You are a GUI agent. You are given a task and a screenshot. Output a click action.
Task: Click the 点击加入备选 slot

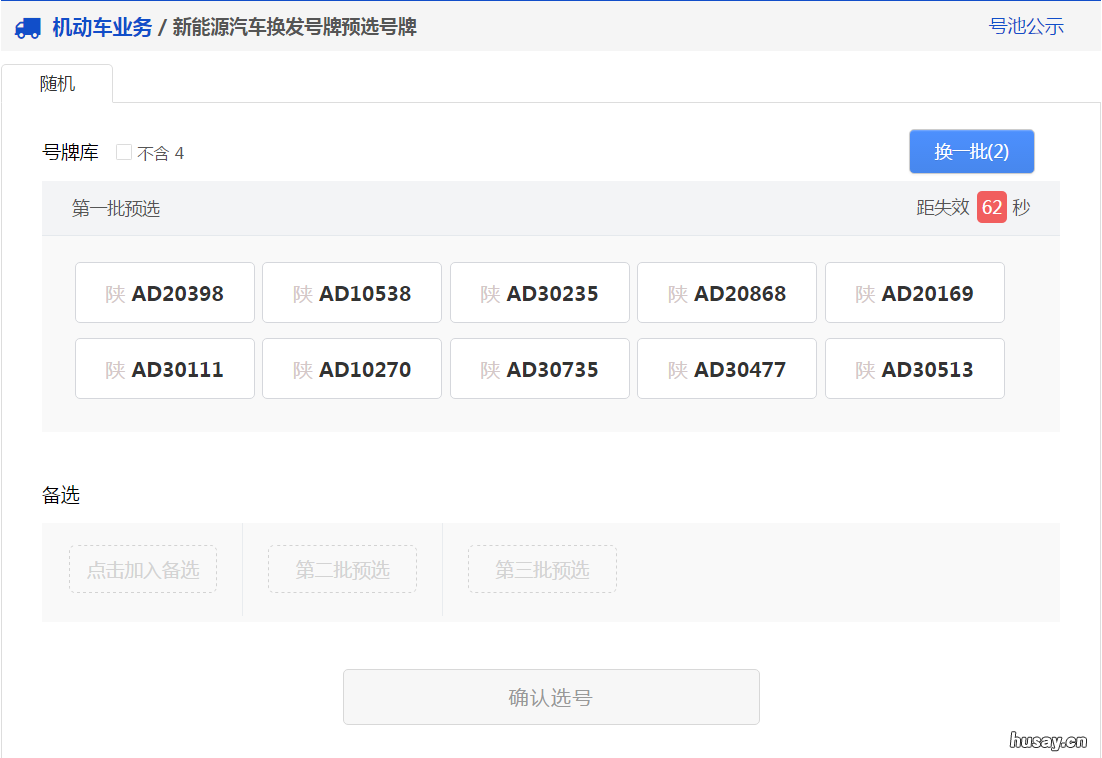pyautogui.click(x=142, y=569)
